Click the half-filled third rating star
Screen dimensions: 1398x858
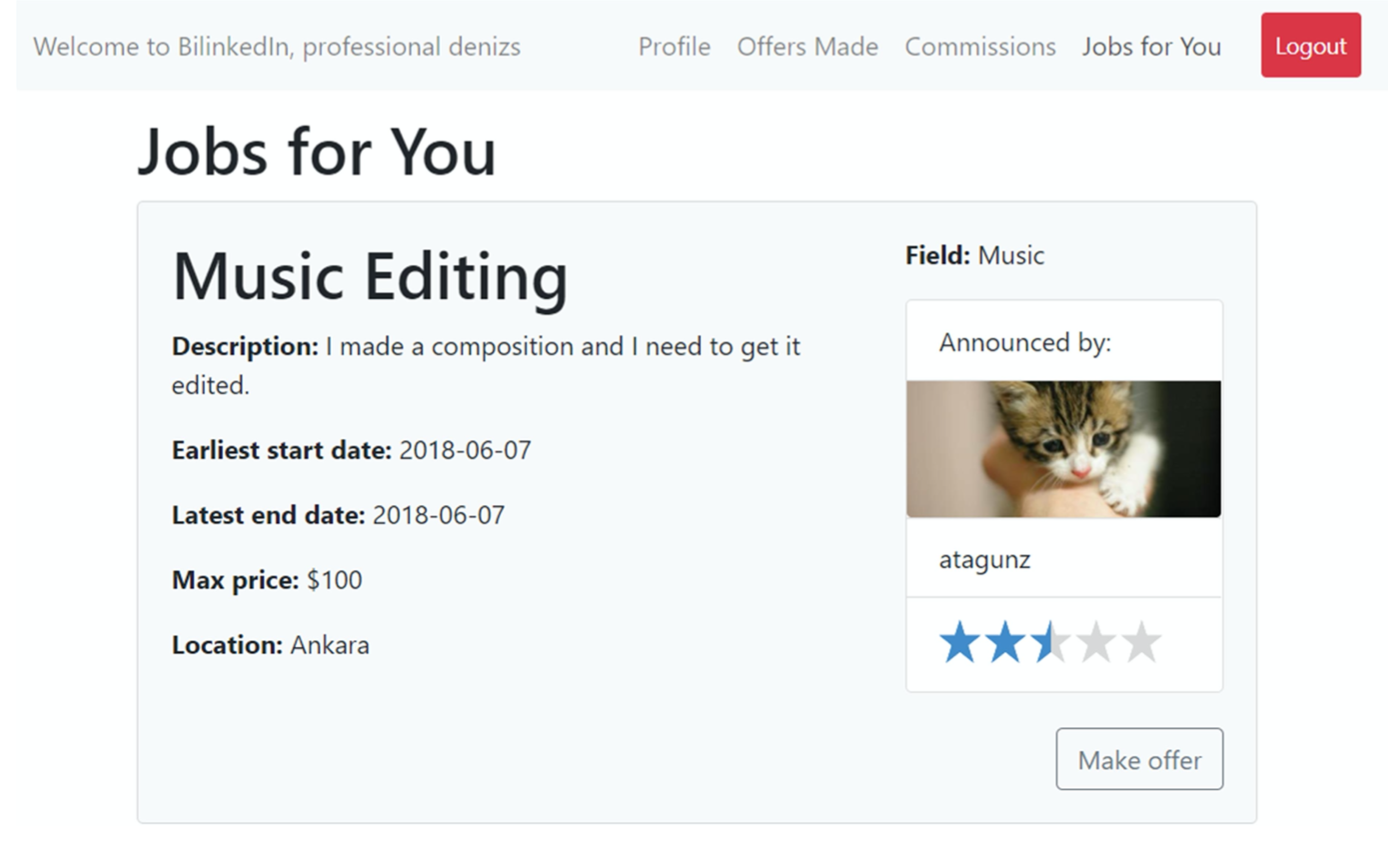point(1051,642)
